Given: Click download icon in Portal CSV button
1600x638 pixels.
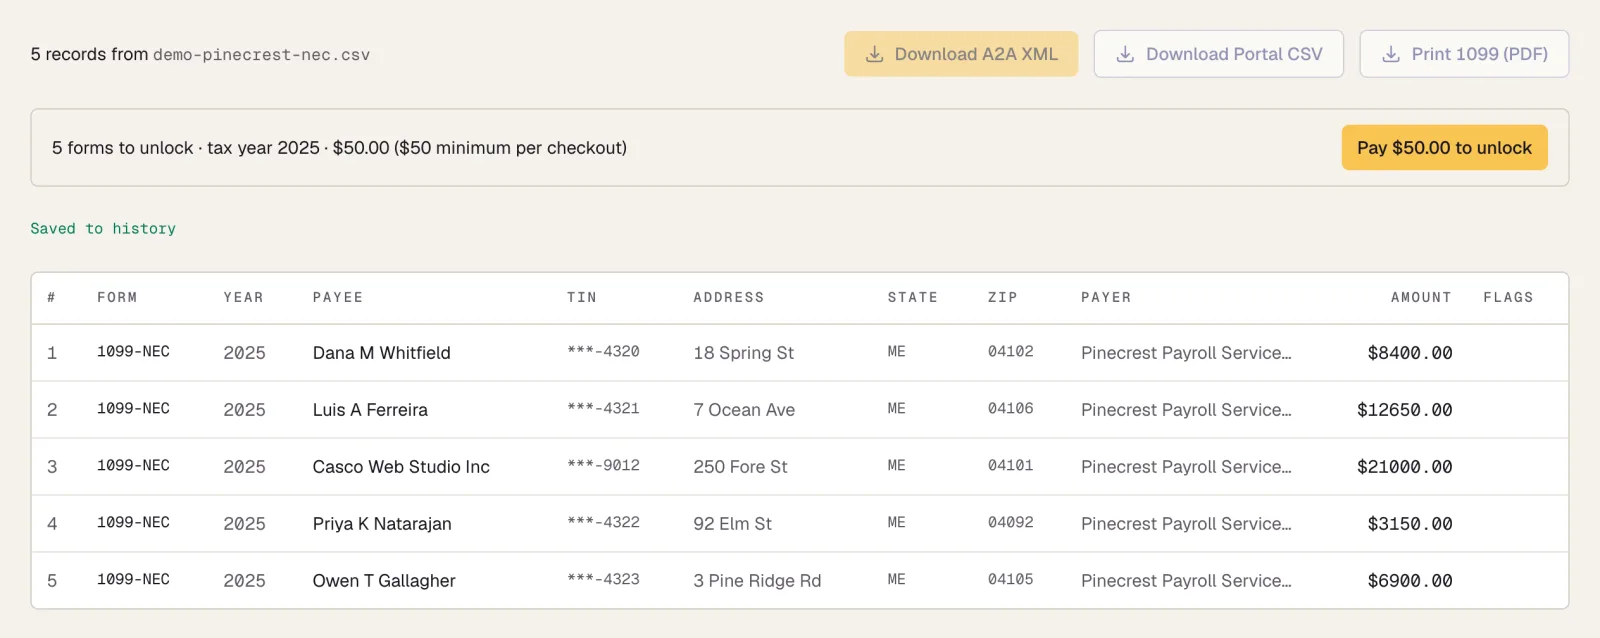Looking at the screenshot, I should point(1125,54).
